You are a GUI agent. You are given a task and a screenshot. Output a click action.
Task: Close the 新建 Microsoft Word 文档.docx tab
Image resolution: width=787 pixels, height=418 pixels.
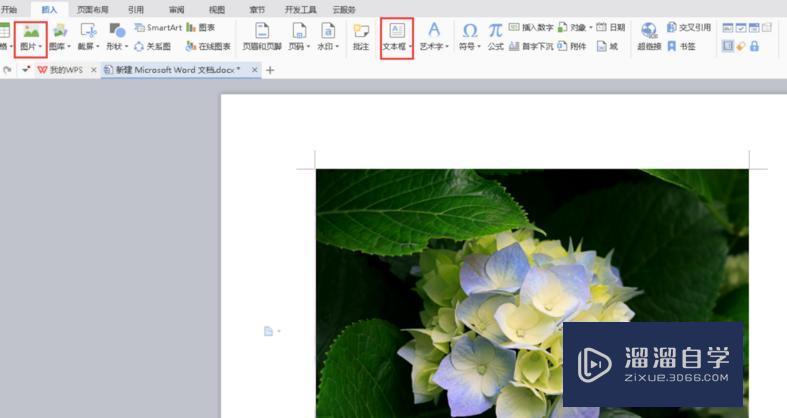[254, 70]
